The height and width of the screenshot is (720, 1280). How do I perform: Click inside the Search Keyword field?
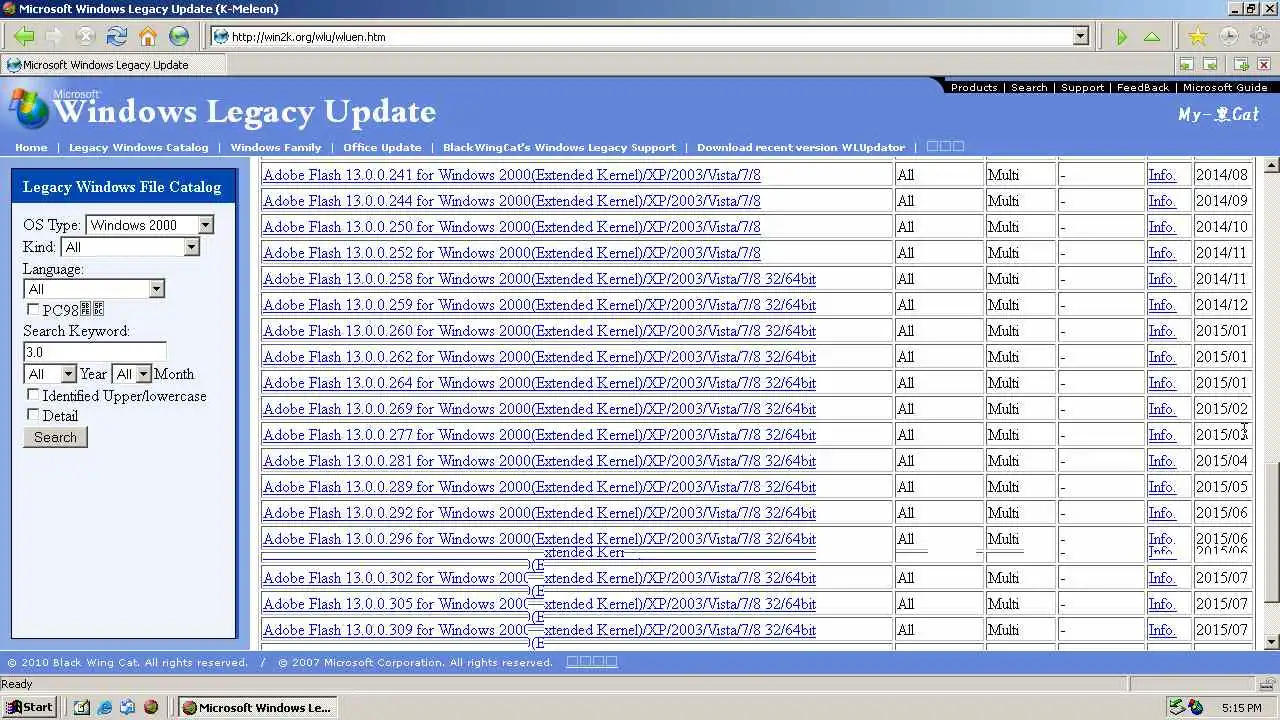click(x=94, y=352)
